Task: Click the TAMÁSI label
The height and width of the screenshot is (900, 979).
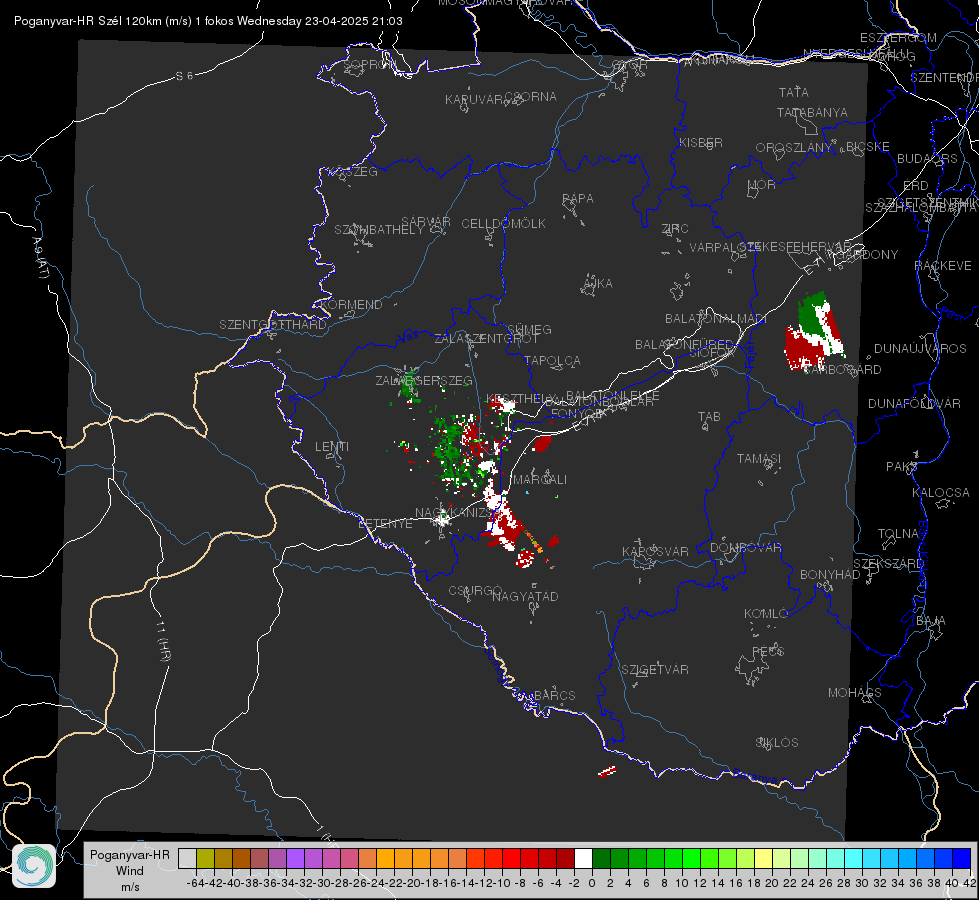Action: [x=759, y=458]
